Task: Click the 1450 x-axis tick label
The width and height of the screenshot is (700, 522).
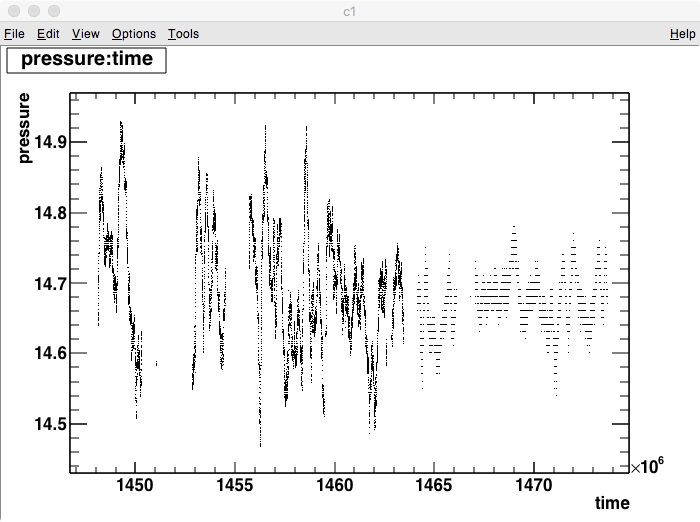Action: (134, 486)
